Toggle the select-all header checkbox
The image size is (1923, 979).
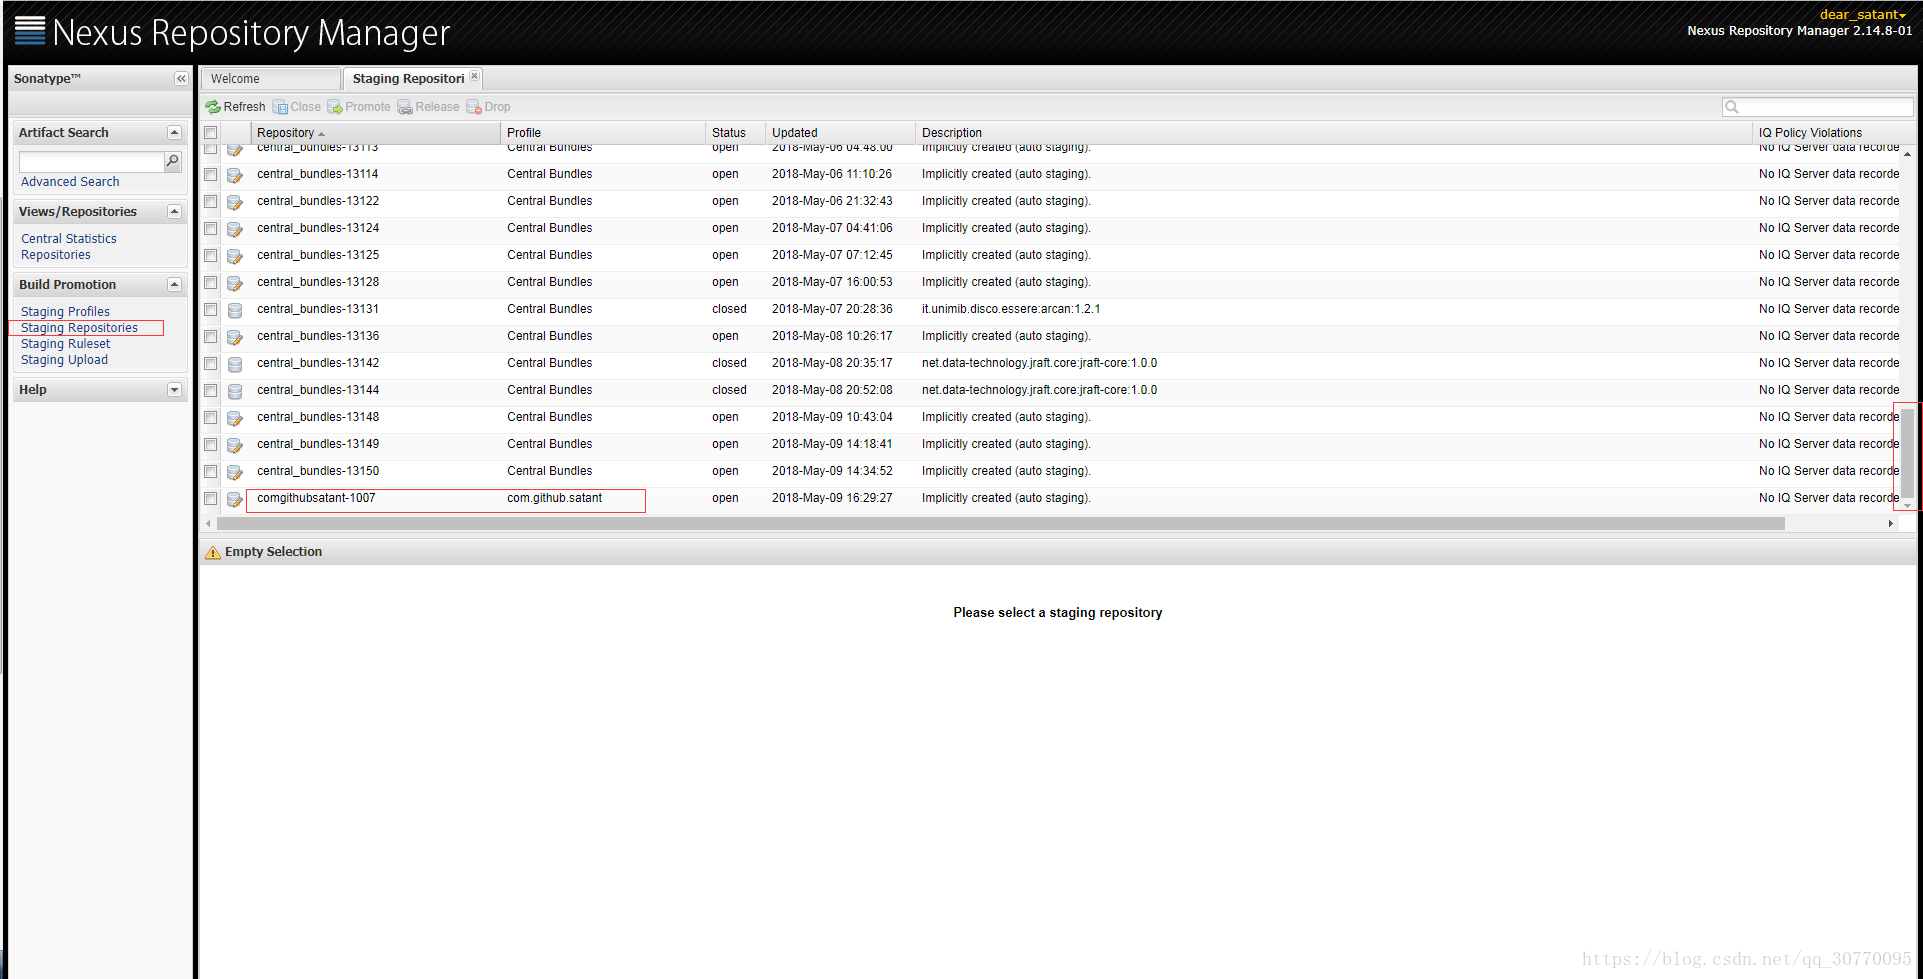(211, 133)
